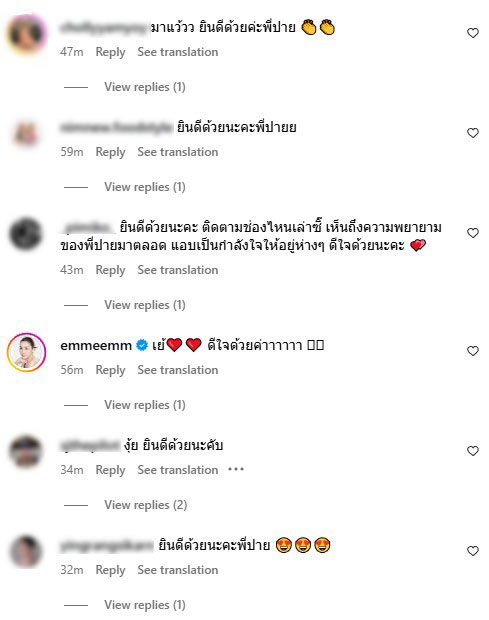The width and height of the screenshot is (489, 620).
Task: Show replies under the 32m comment
Action: (x=145, y=605)
